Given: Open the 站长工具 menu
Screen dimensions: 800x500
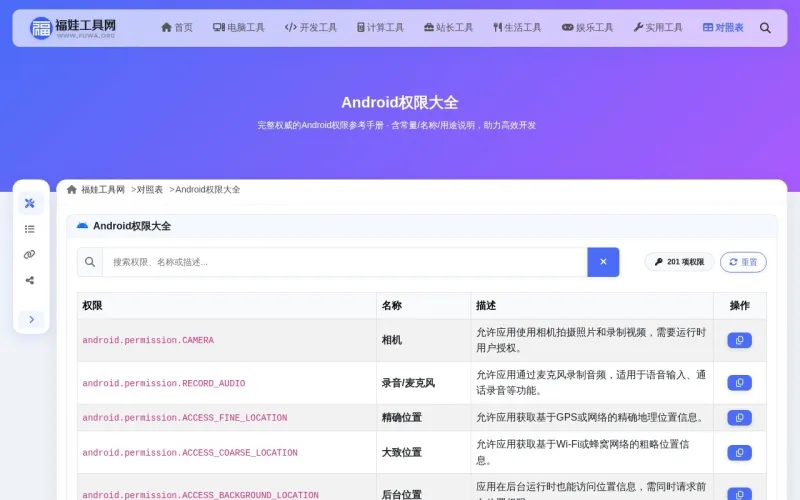Looking at the screenshot, I should (448, 28).
